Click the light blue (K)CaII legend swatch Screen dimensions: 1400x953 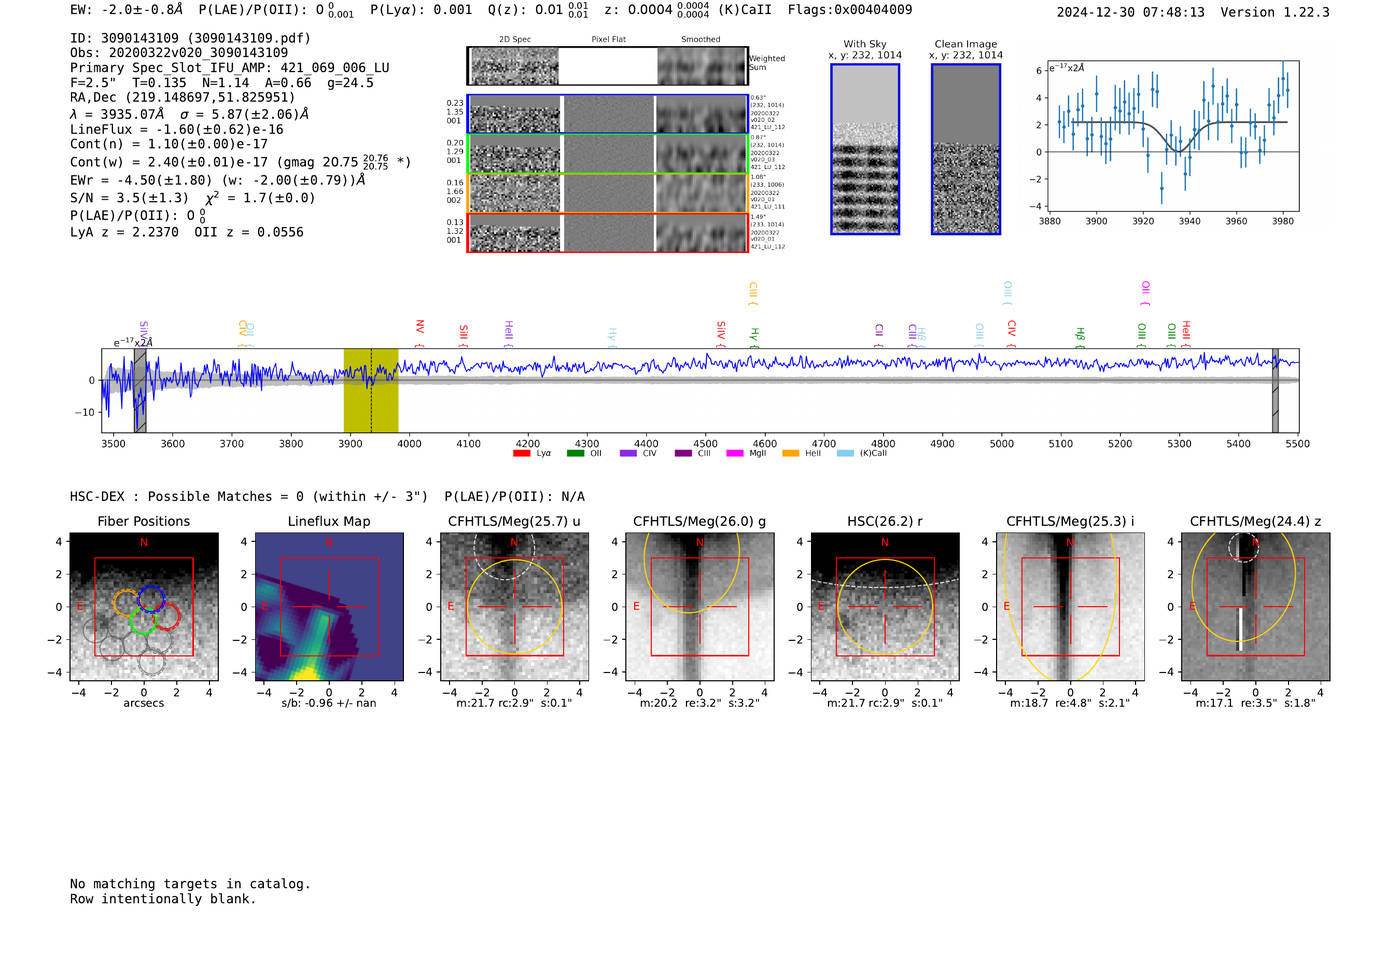click(x=846, y=453)
